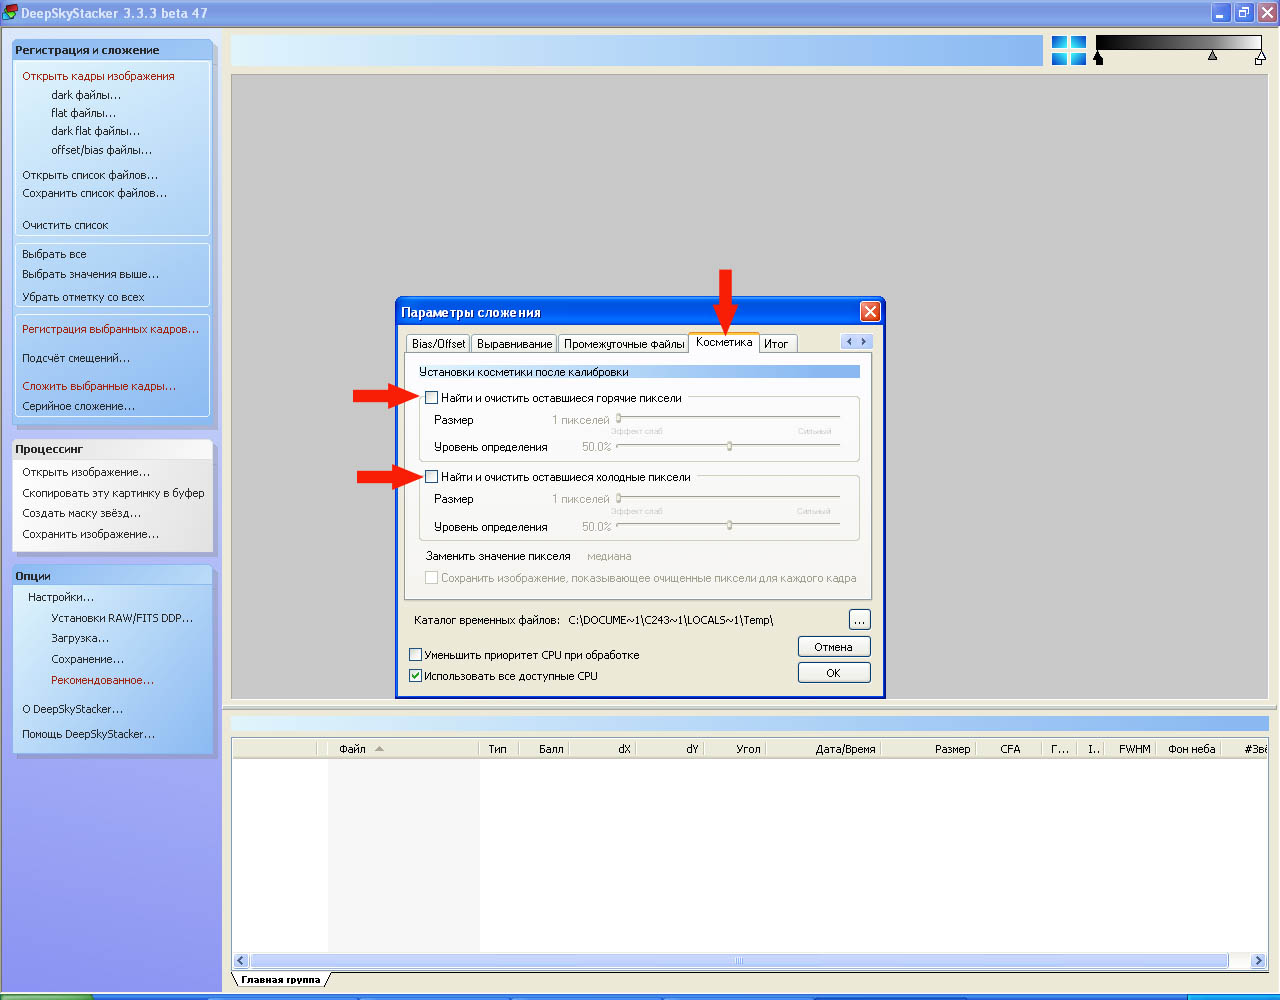Click the four-squares view icon in top bar
Screen dimensions: 1280x1000
1068,50
